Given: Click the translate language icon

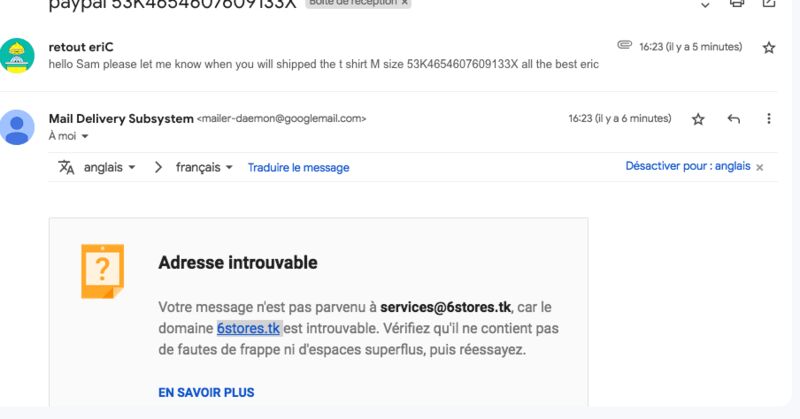Looking at the screenshot, I should tap(66, 167).
